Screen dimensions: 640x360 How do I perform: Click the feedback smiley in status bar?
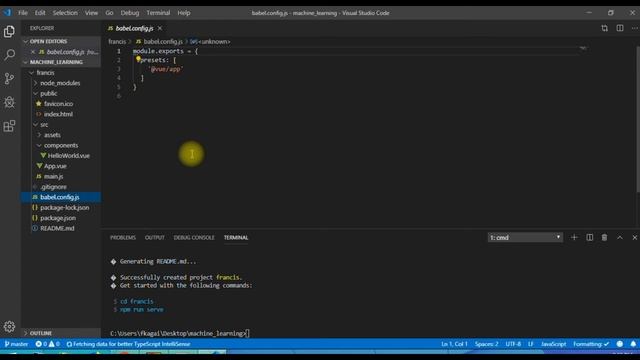click(x=620, y=344)
